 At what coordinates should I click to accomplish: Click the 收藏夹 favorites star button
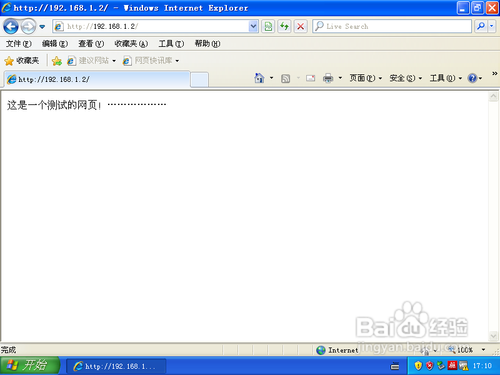pyautogui.click(x=22, y=61)
